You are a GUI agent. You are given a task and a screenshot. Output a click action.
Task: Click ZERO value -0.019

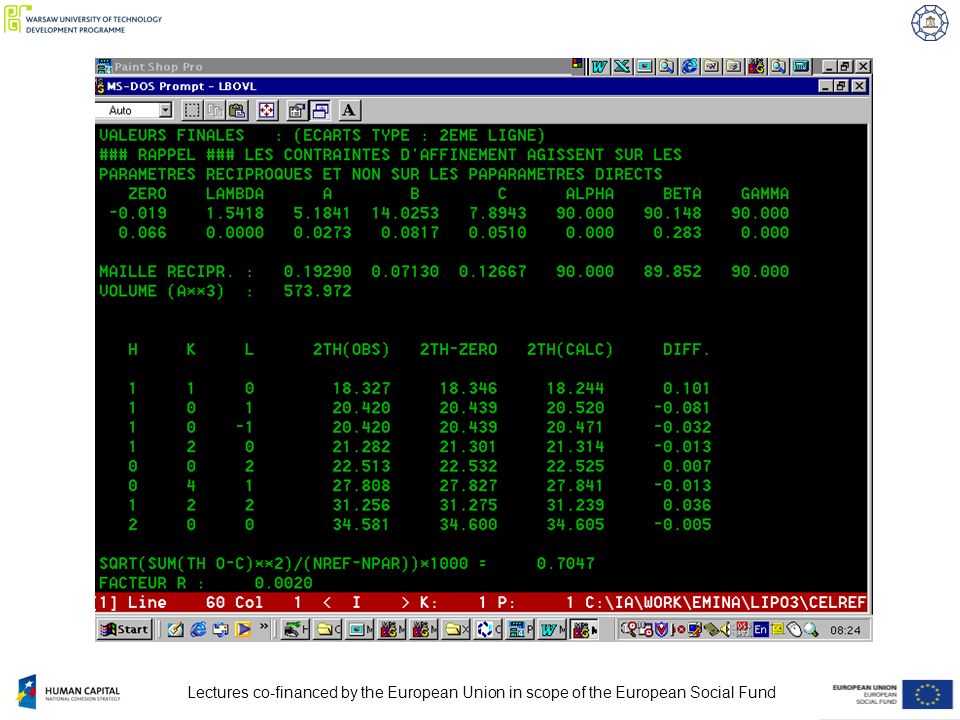point(138,213)
